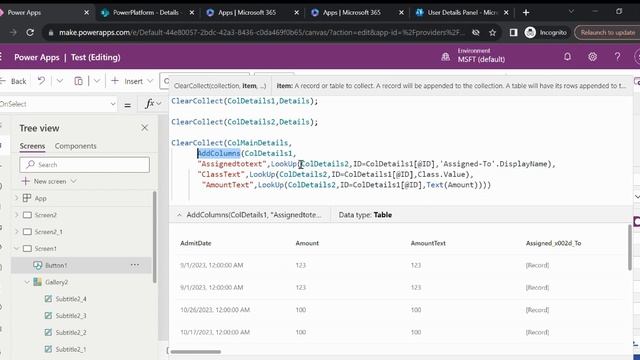Reload the page with the browser refresh icon

pyautogui.click(x=30, y=32)
